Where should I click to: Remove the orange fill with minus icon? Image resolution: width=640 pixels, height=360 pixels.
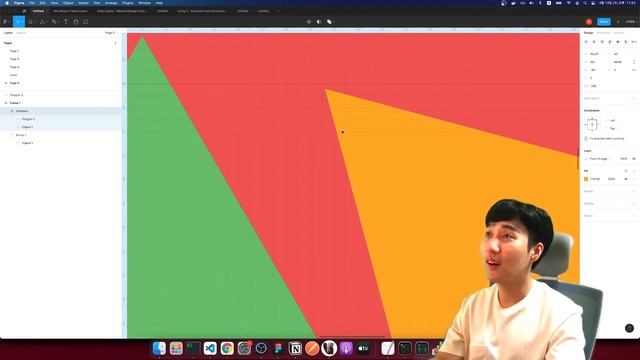(x=634, y=179)
